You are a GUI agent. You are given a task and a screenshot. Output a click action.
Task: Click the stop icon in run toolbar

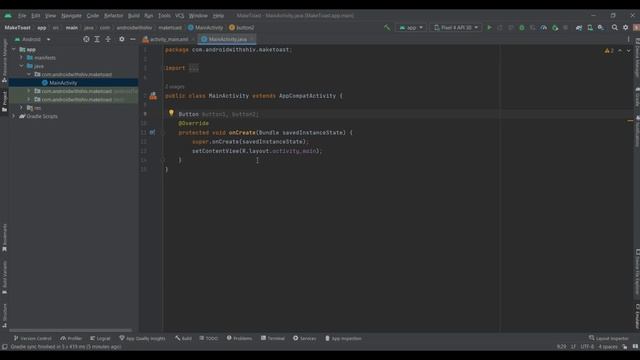tap(565, 28)
